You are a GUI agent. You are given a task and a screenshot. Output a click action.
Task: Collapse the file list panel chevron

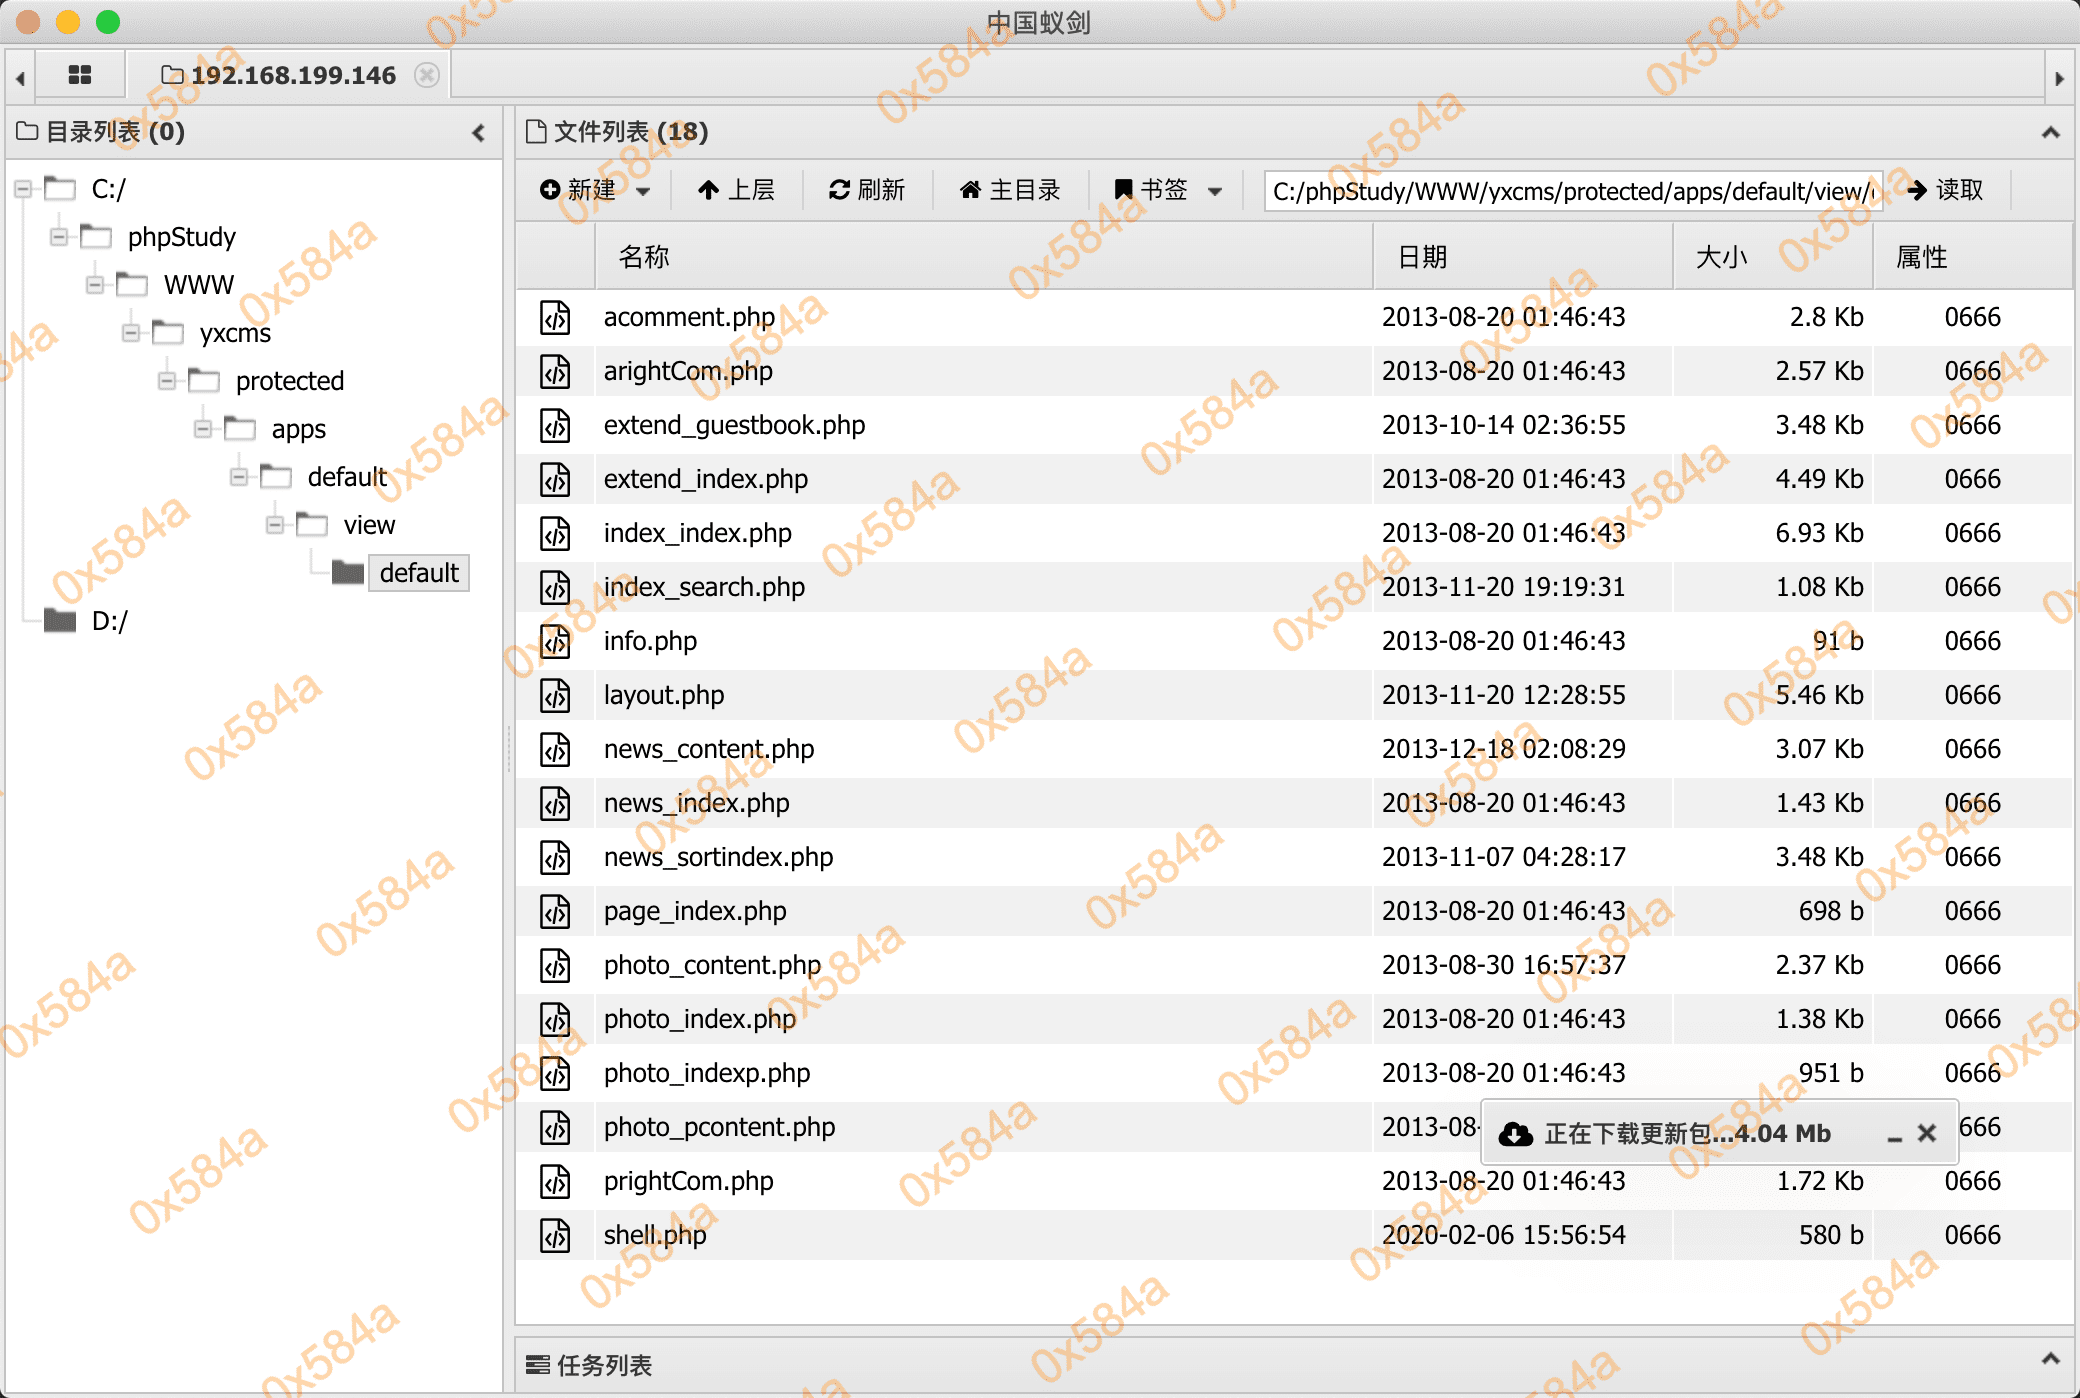(2050, 132)
